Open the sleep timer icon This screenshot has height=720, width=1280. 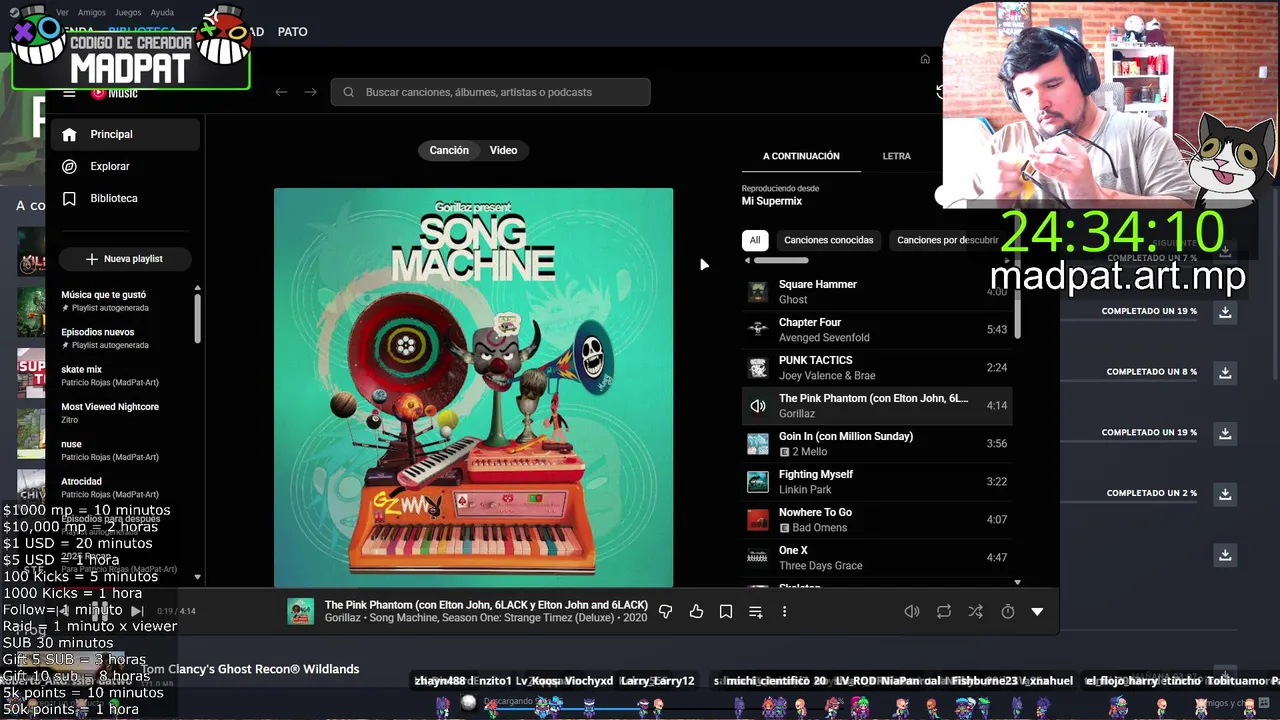1008,611
